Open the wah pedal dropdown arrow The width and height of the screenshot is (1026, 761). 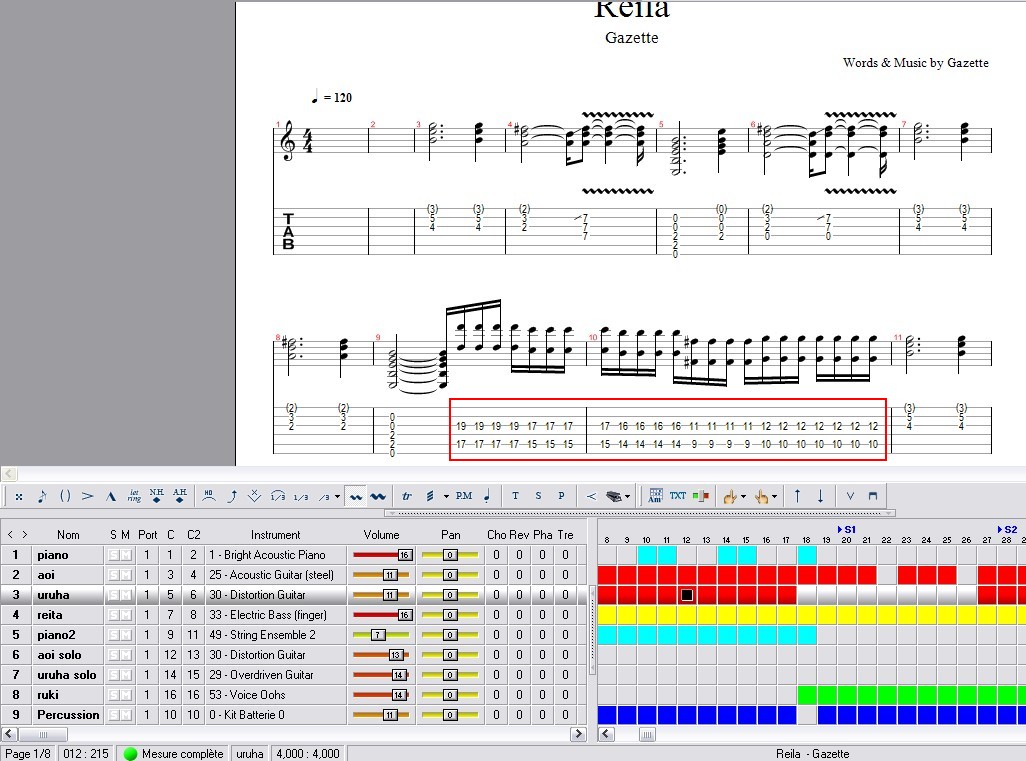[628, 497]
